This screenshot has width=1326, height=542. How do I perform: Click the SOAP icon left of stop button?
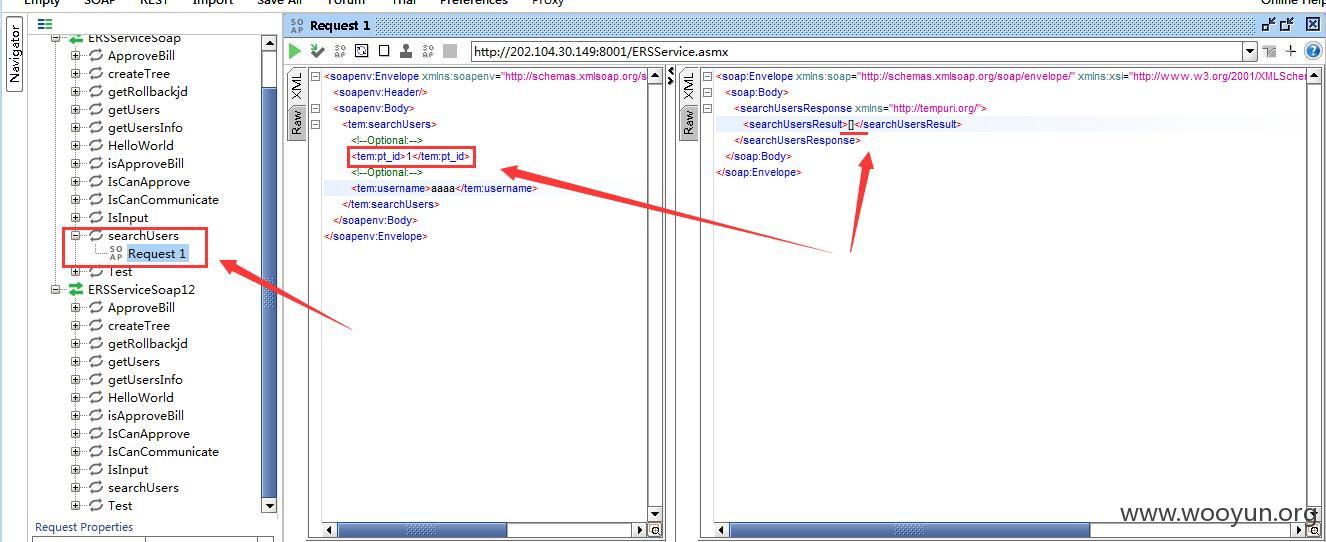[428, 51]
